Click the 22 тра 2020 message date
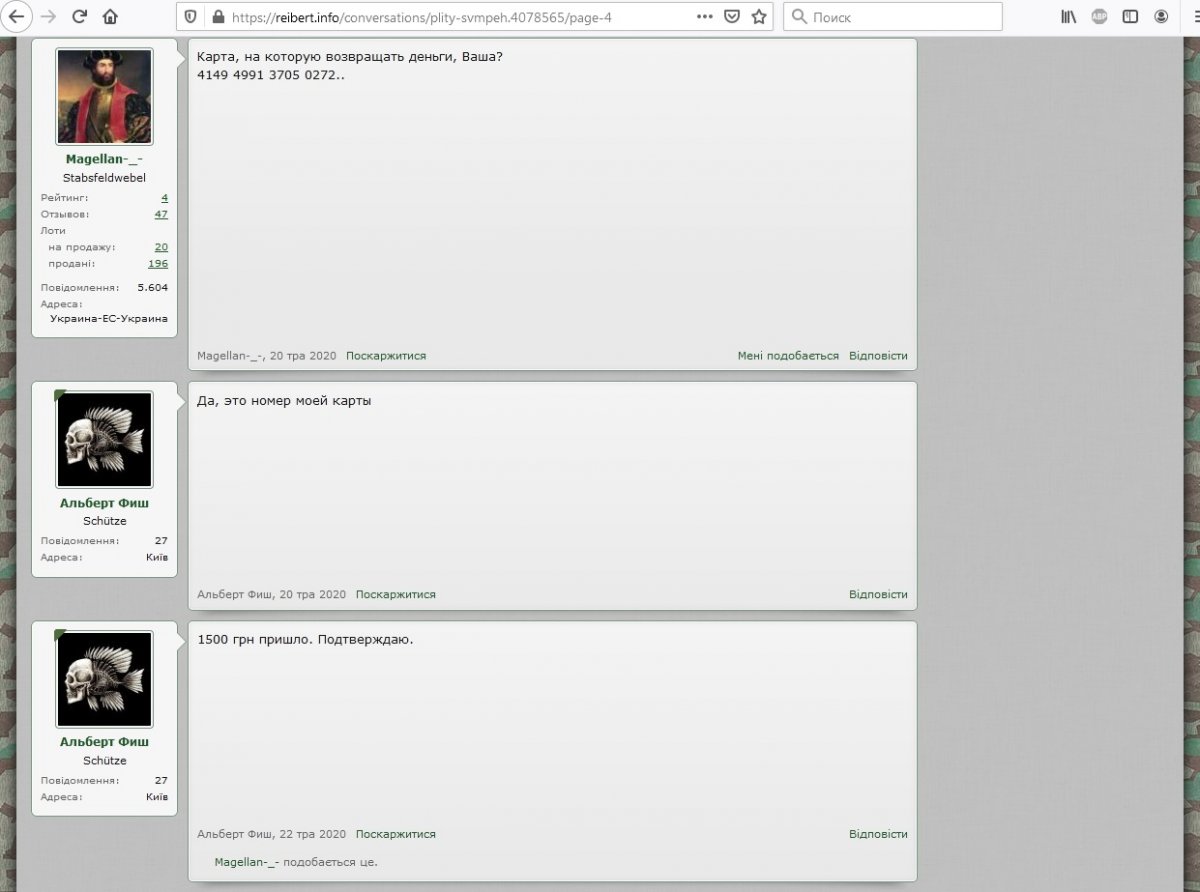1200x892 pixels. point(313,834)
